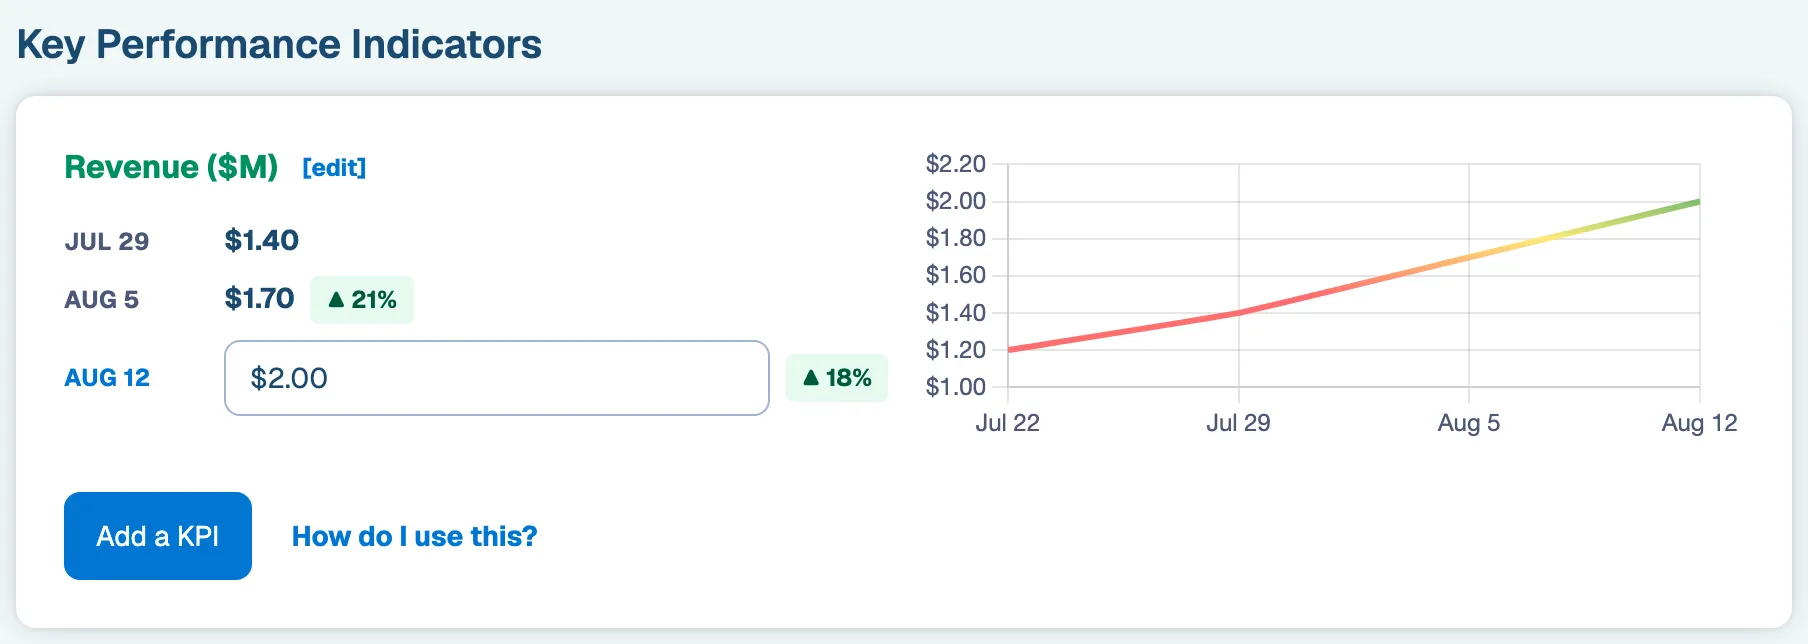
Task: Click the Add a KPI button
Action: pyautogui.click(x=158, y=536)
